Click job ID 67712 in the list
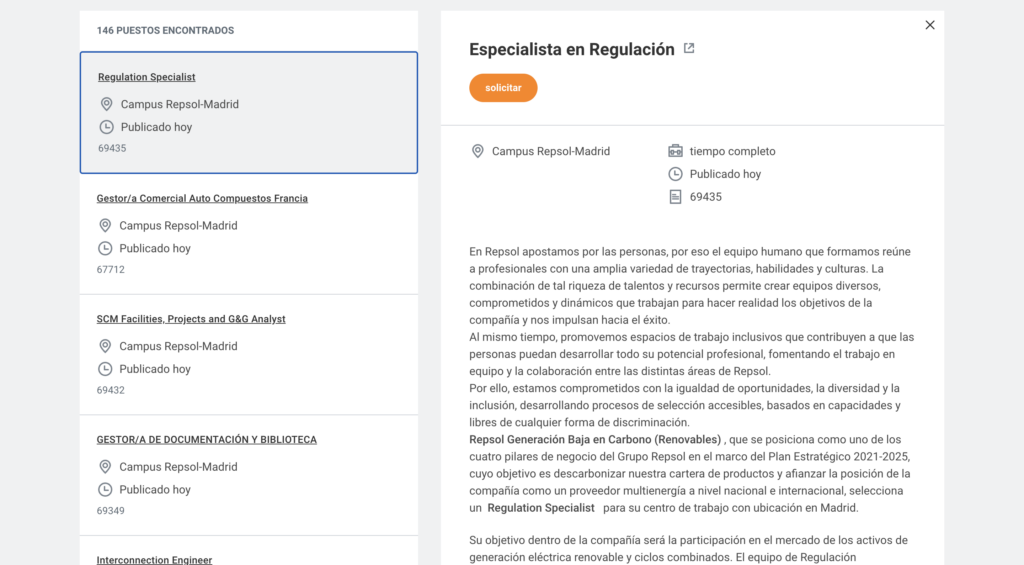1024x565 pixels. tap(111, 270)
